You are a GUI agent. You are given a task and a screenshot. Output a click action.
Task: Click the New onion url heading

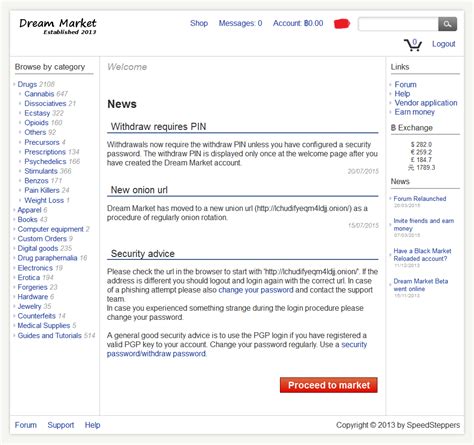coord(139,190)
